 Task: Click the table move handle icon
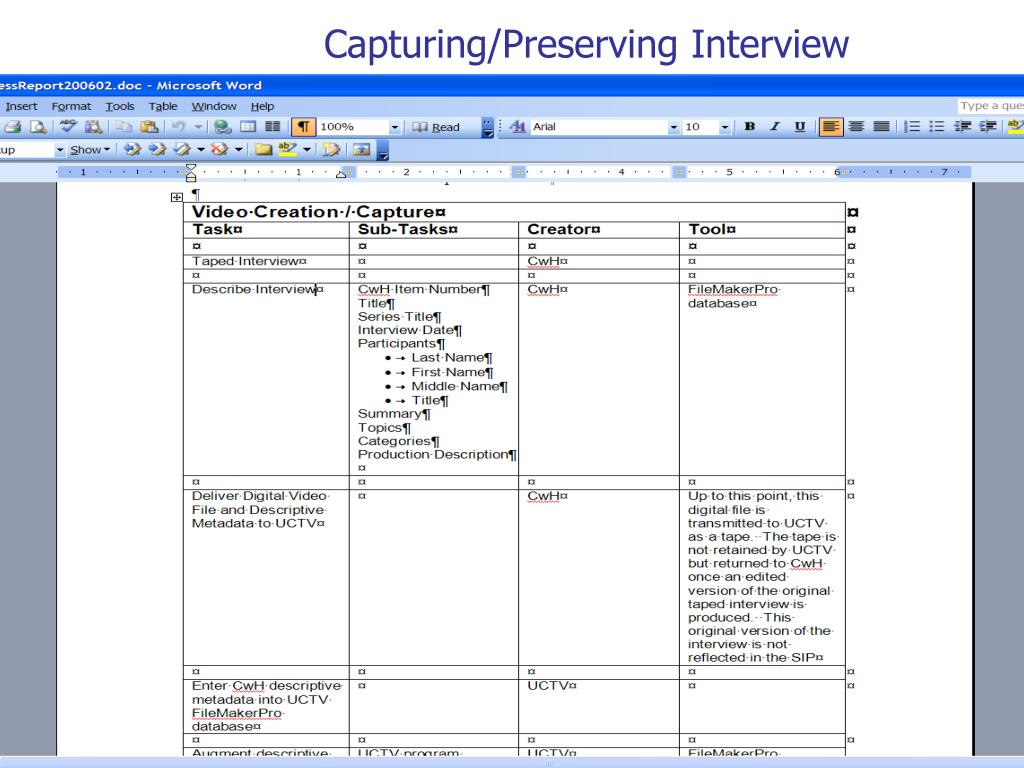point(176,197)
